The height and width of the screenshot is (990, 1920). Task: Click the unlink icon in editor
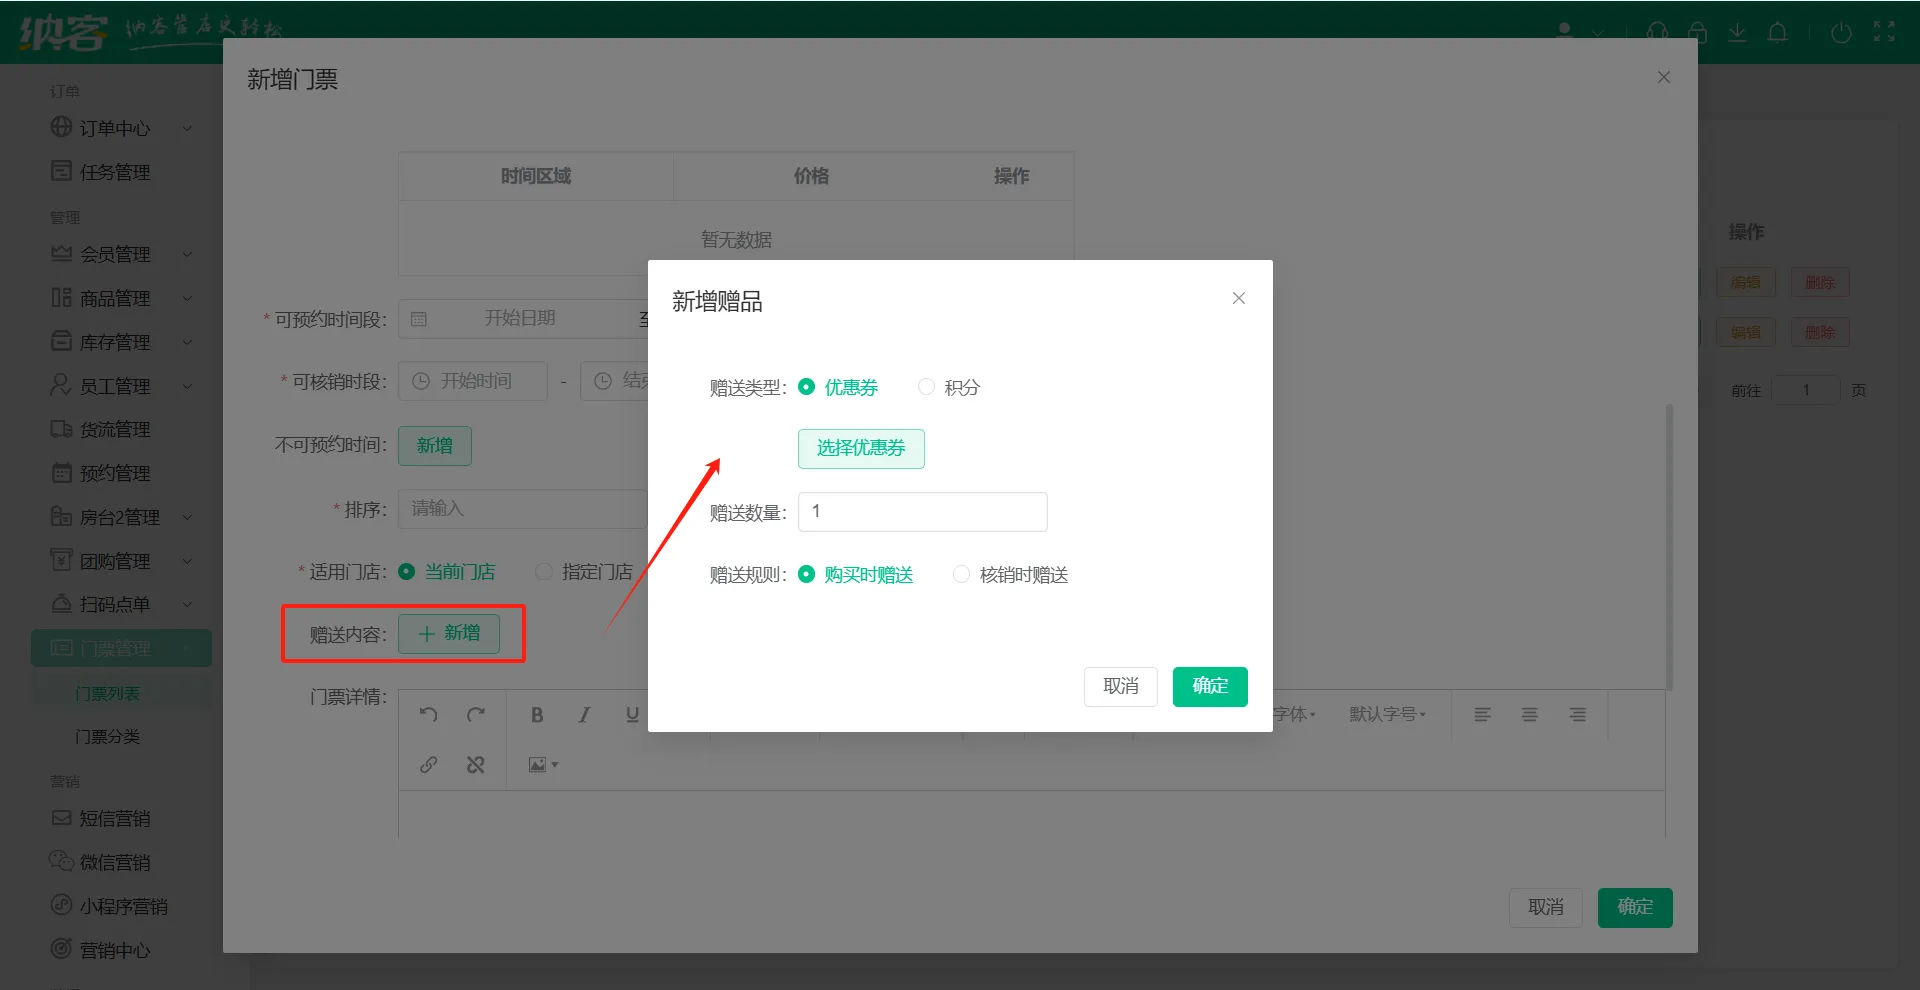click(x=476, y=765)
